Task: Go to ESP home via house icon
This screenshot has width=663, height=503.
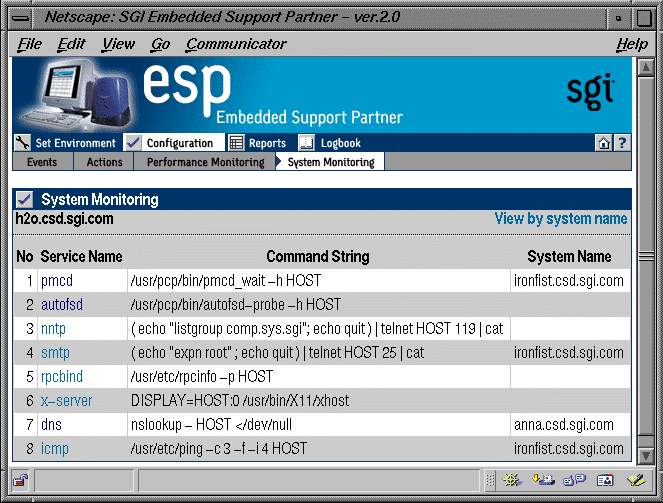Action: (x=603, y=143)
